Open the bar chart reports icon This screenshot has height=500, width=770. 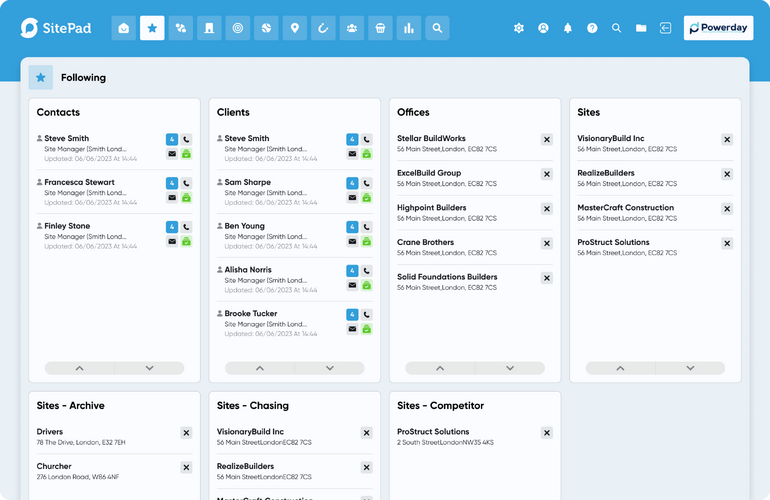pyautogui.click(x=408, y=28)
